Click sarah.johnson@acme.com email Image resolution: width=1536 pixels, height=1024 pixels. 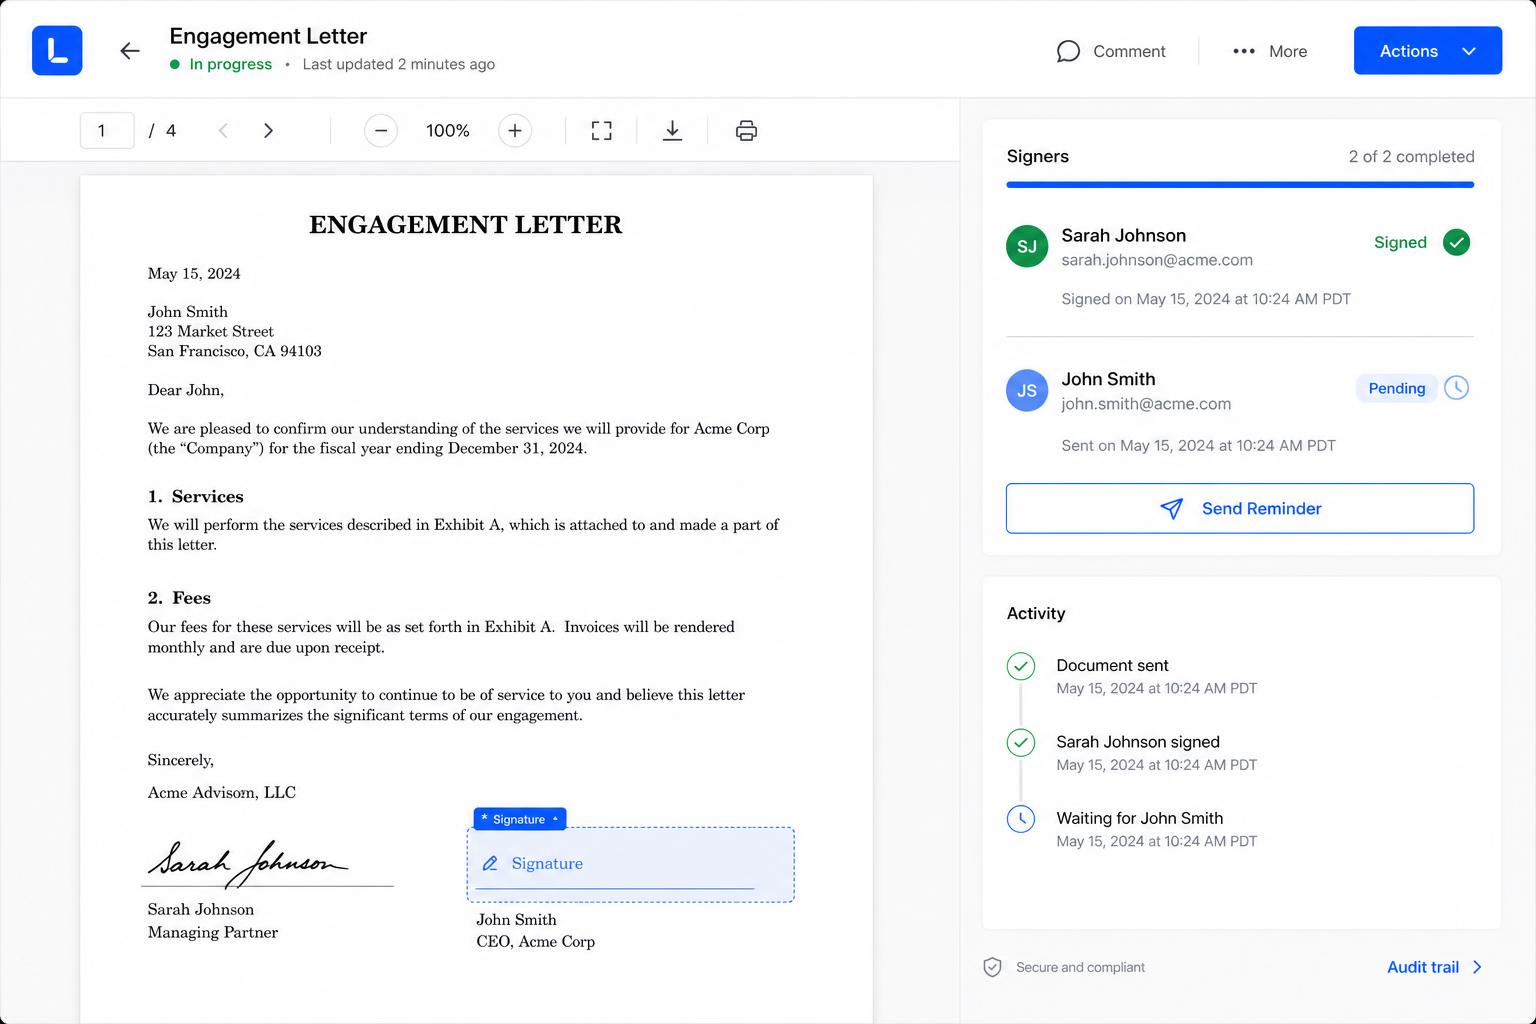tap(1157, 260)
